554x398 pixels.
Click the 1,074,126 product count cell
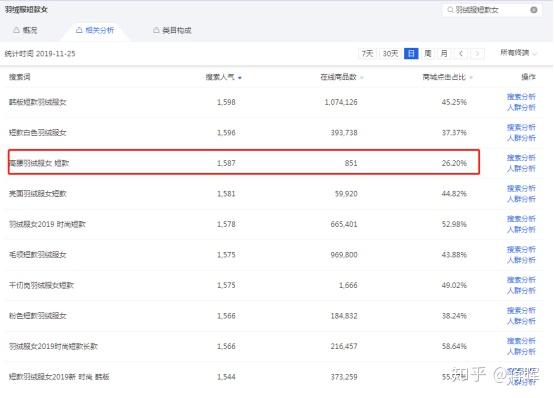tap(341, 102)
